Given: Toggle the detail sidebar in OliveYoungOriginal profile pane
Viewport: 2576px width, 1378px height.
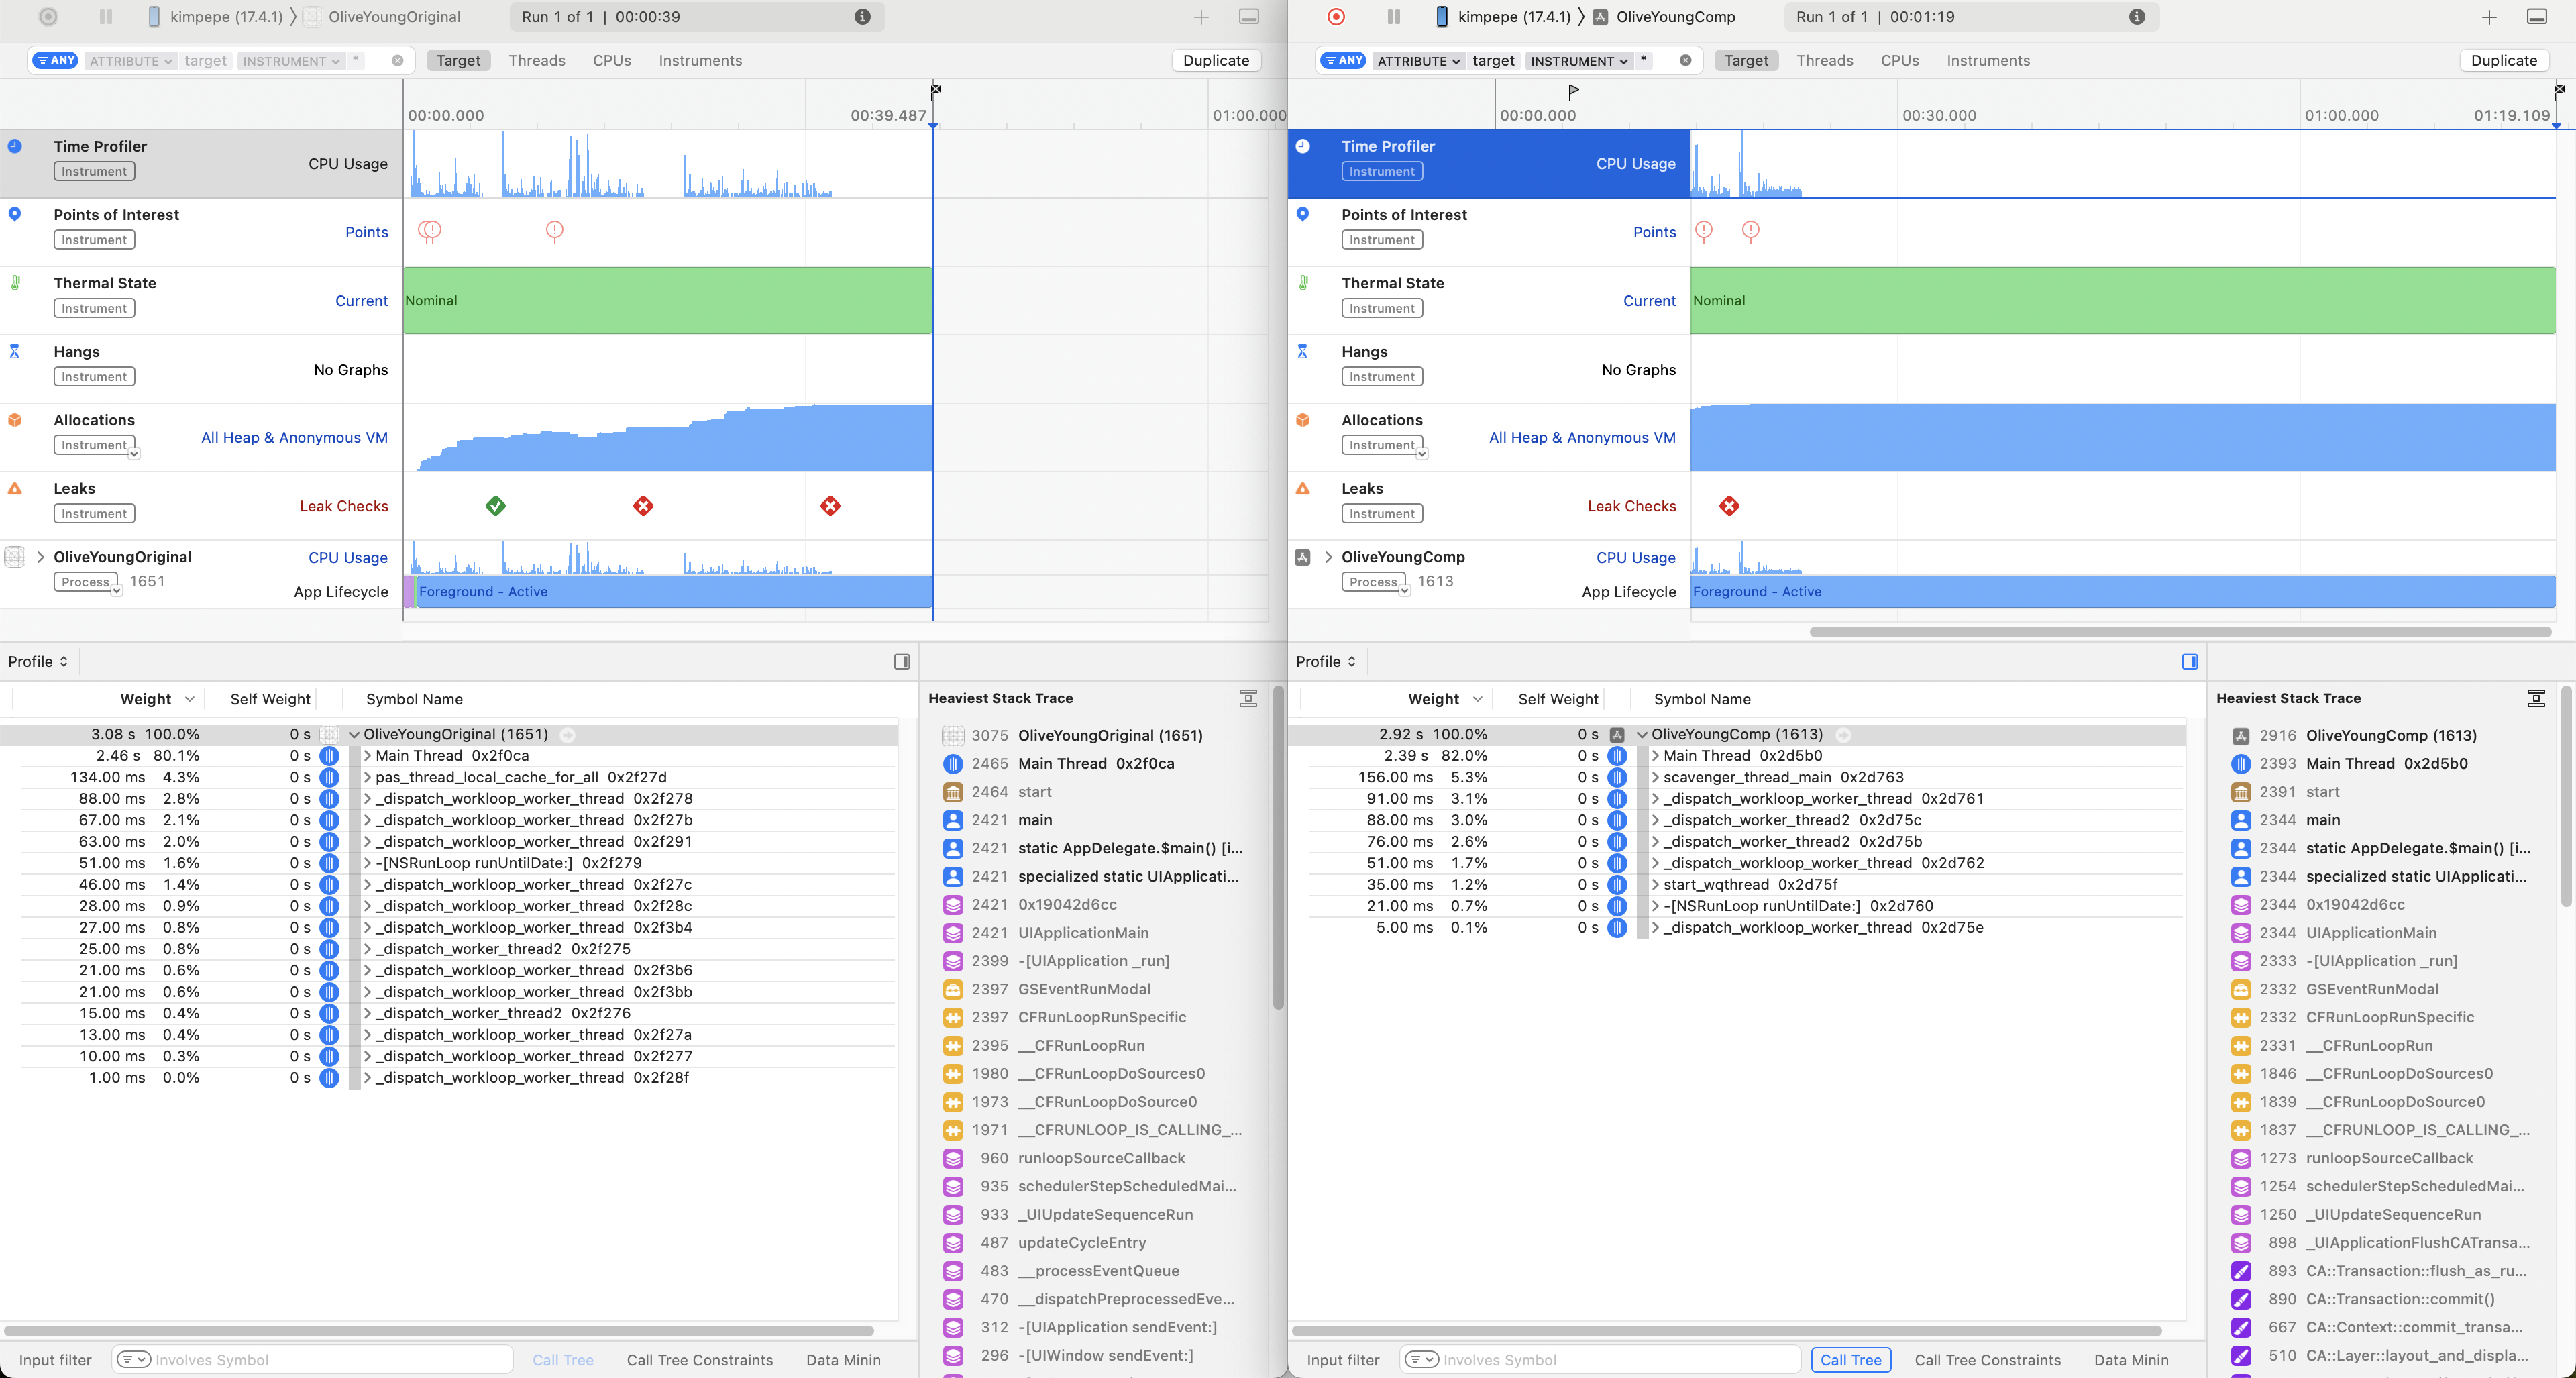Looking at the screenshot, I should pos(902,661).
